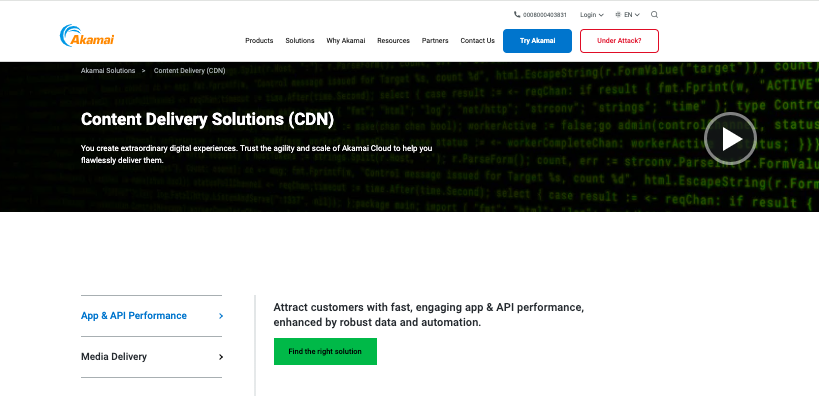The image size is (819, 396).
Task: Call the phone number 0008000403831
Action: pos(545,15)
